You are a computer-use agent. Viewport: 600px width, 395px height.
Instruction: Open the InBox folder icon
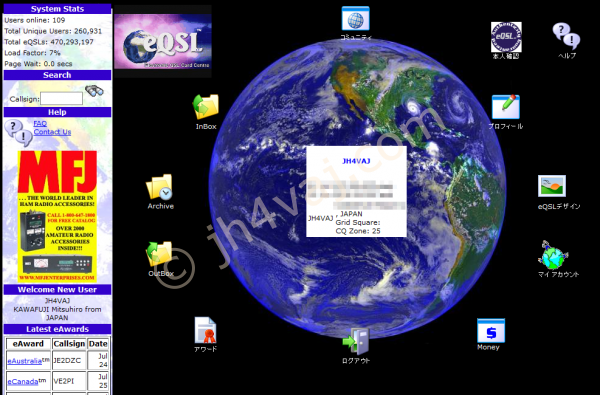206,106
